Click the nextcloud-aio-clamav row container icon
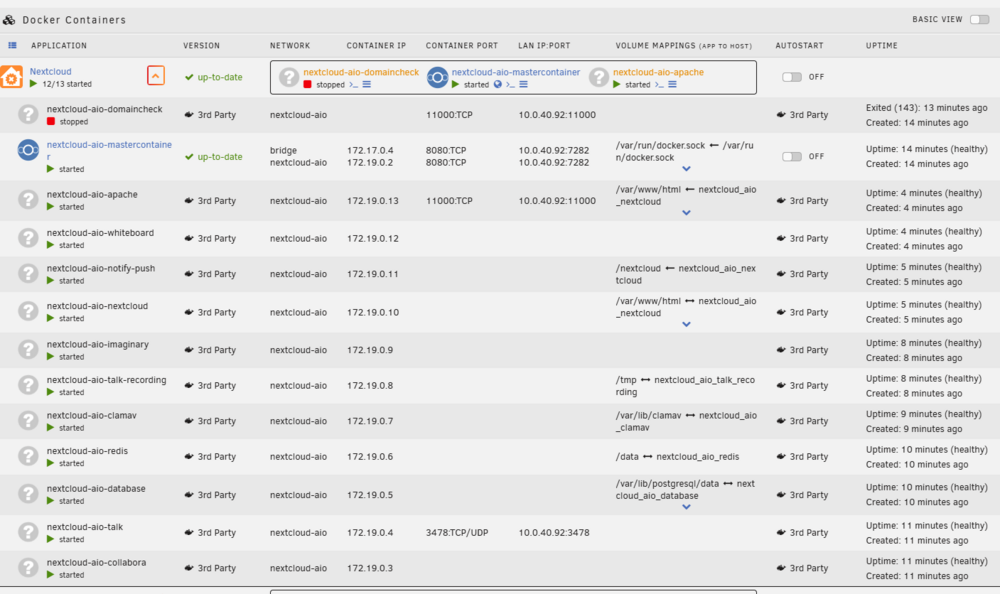The image size is (1000, 594). click(27, 420)
